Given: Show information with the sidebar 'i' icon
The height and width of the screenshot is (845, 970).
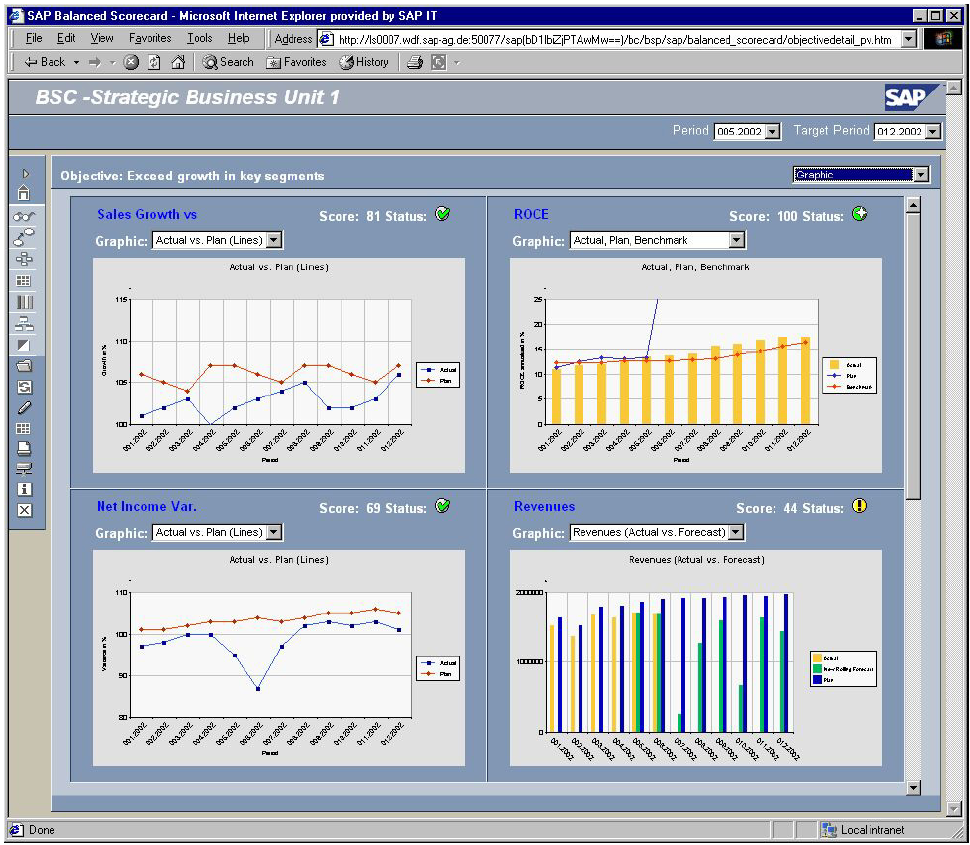Looking at the screenshot, I should click(x=24, y=489).
